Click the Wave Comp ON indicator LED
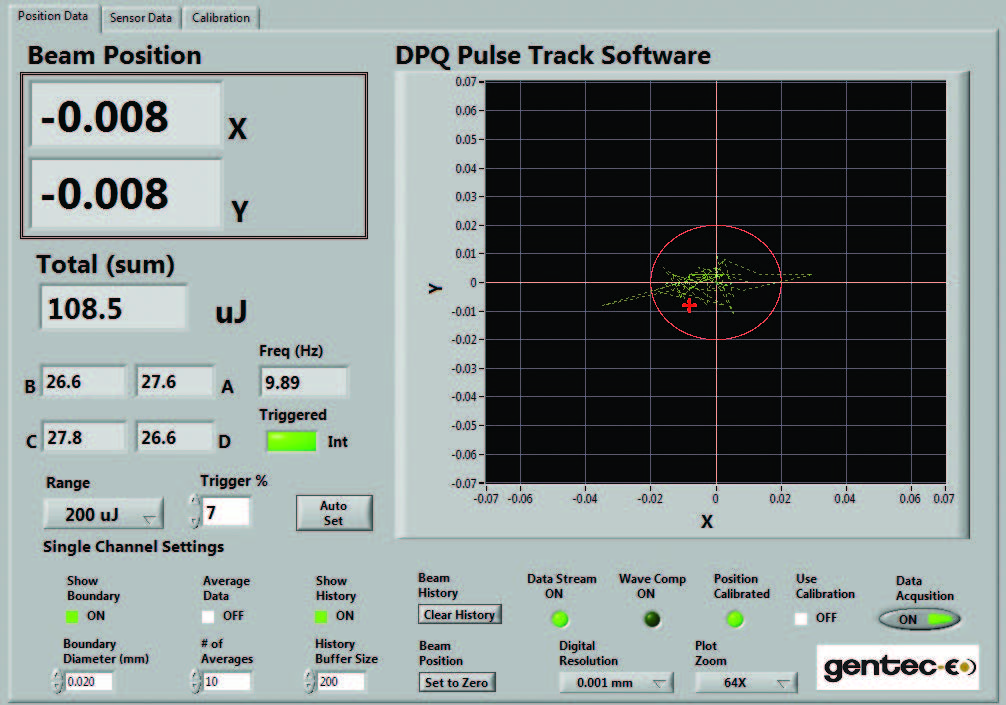 click(652, 619)
